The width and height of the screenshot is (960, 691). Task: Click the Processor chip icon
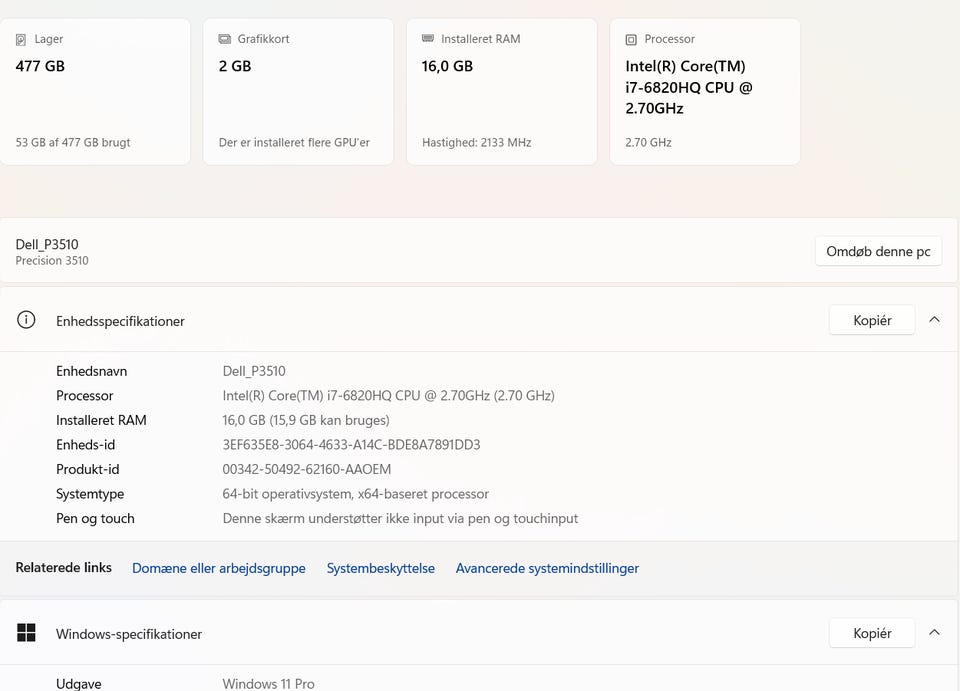[631, 40]
